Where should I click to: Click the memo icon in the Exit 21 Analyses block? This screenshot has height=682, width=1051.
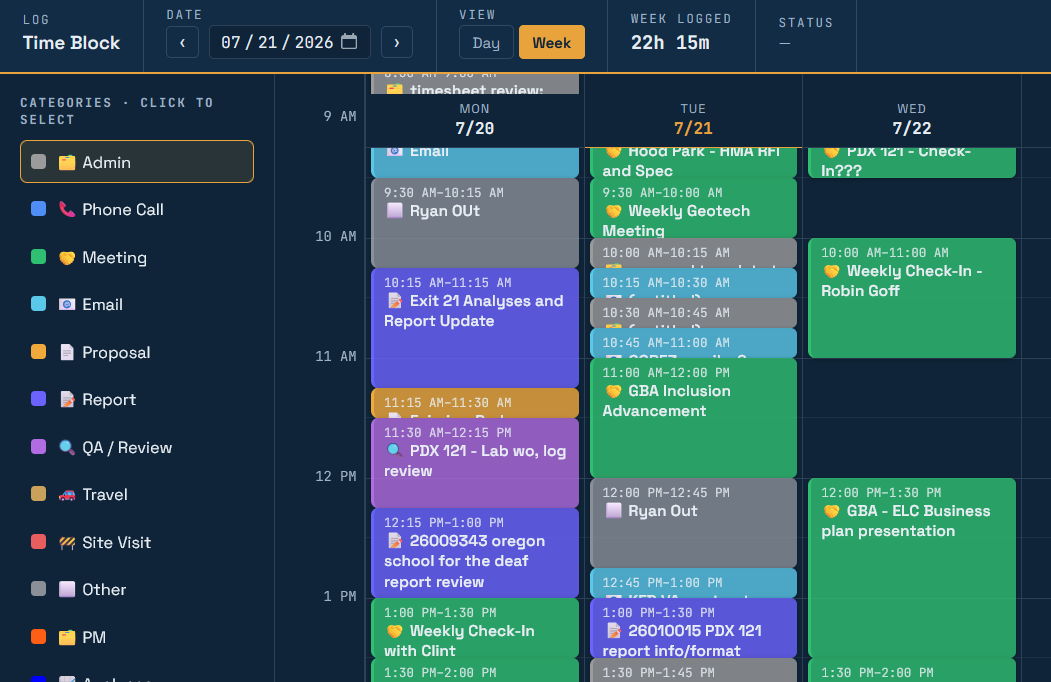(x=394, y=301)
